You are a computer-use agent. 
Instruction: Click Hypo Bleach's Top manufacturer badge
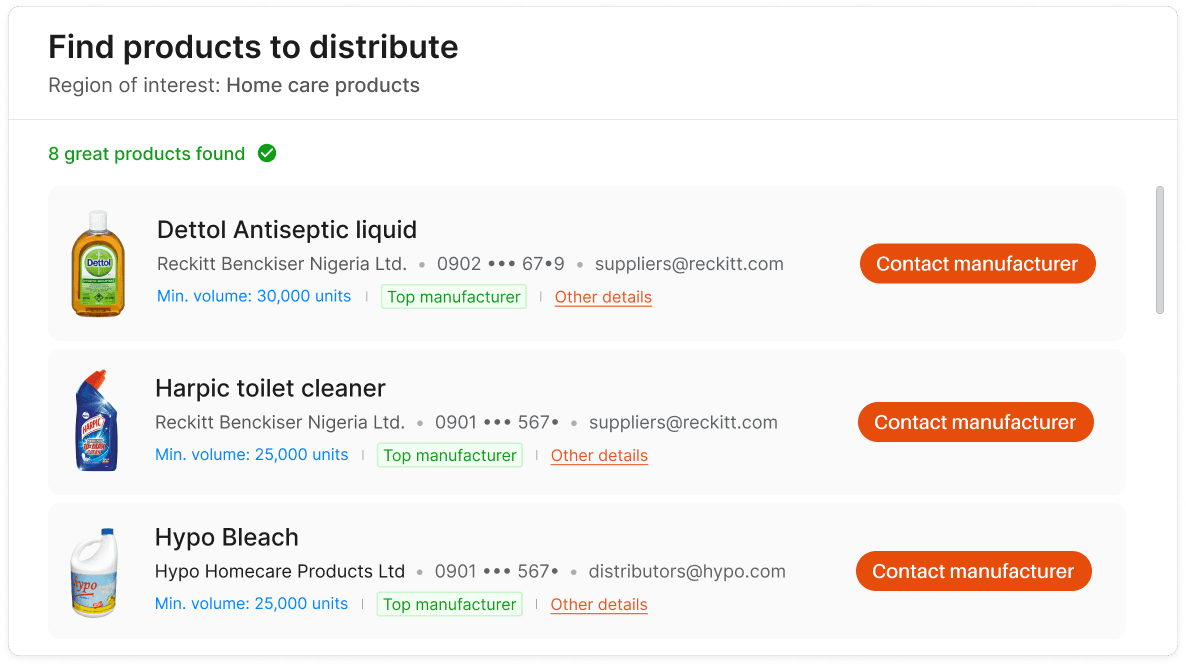450,604
